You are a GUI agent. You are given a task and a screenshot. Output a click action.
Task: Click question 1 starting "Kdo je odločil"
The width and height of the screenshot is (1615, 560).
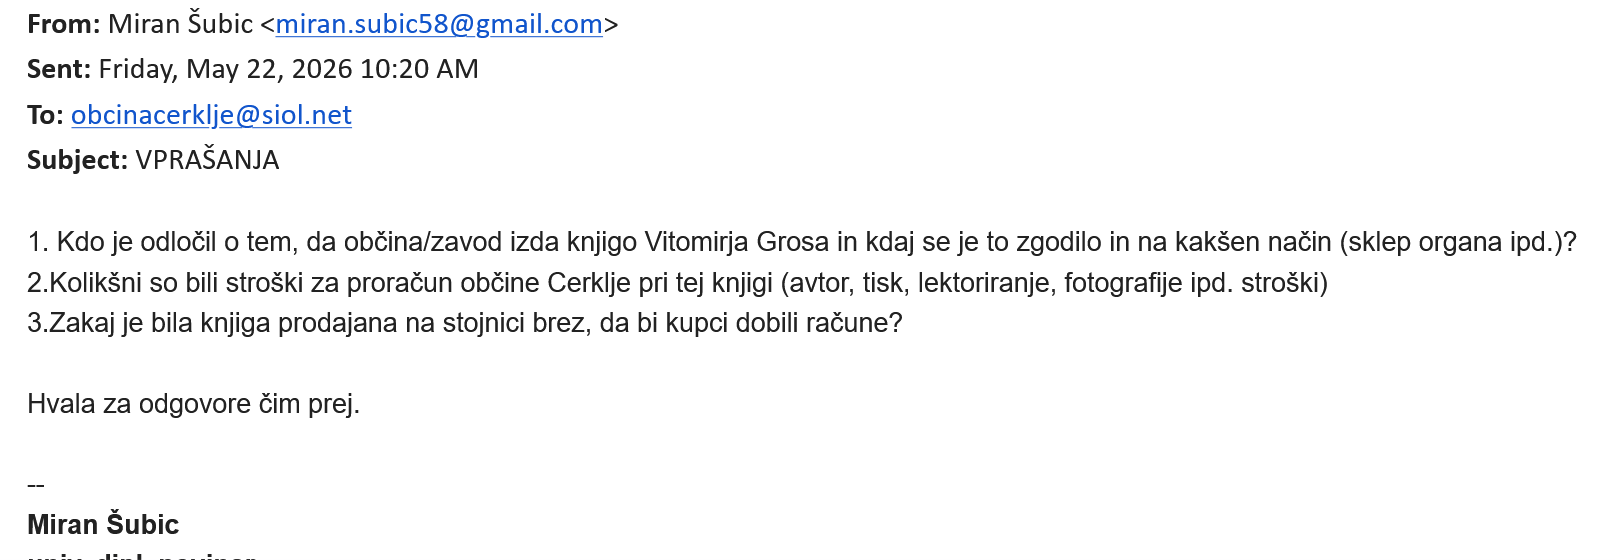(x=802, y=242)
